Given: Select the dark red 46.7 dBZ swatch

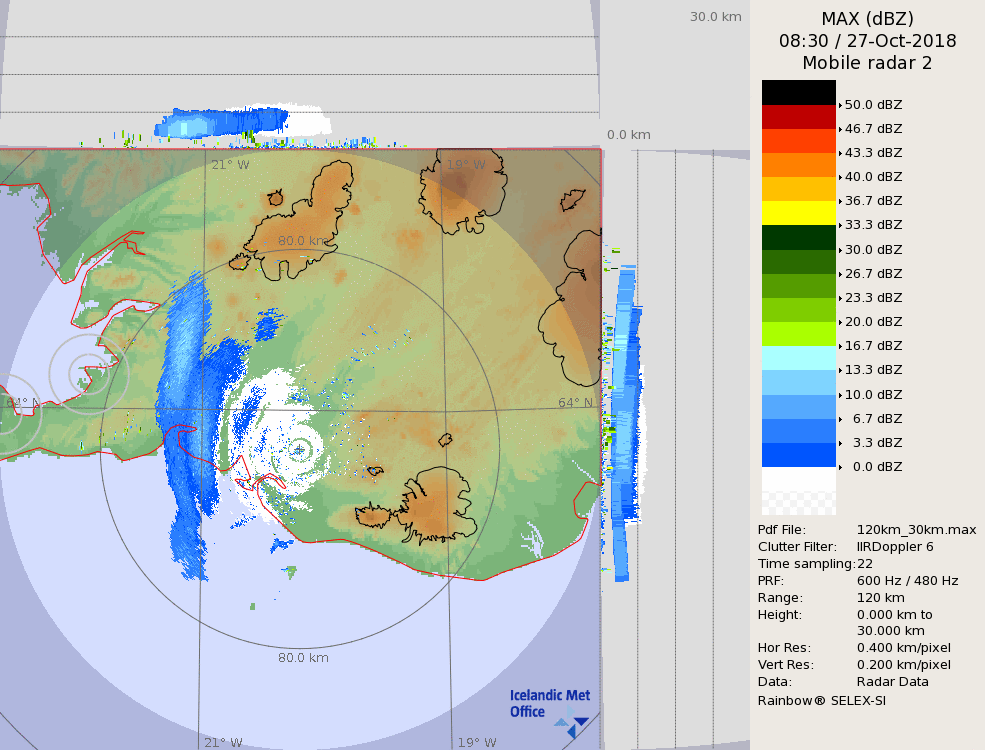Looking at the screenshot, I should tap(798, 117).
